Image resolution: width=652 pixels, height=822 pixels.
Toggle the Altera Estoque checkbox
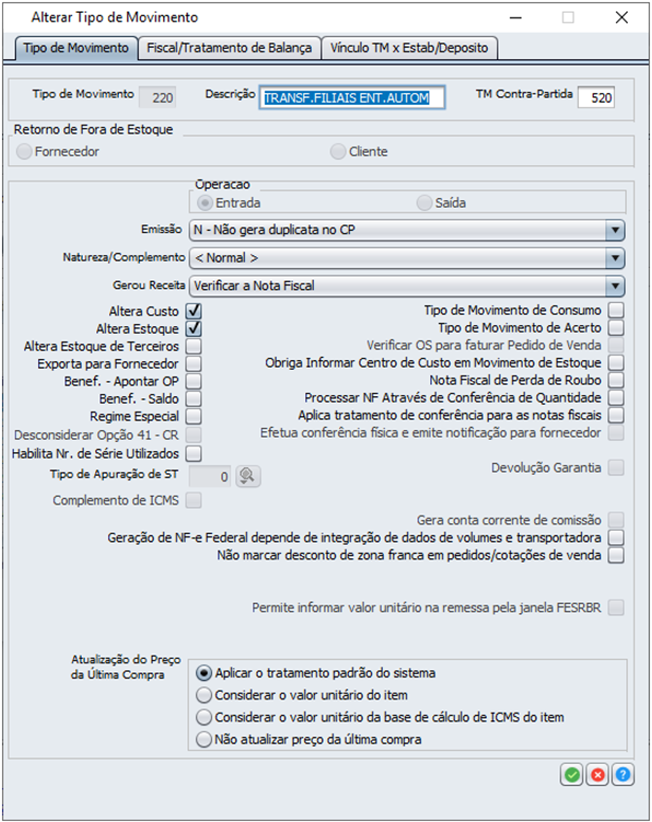click(x=194, y=329)
